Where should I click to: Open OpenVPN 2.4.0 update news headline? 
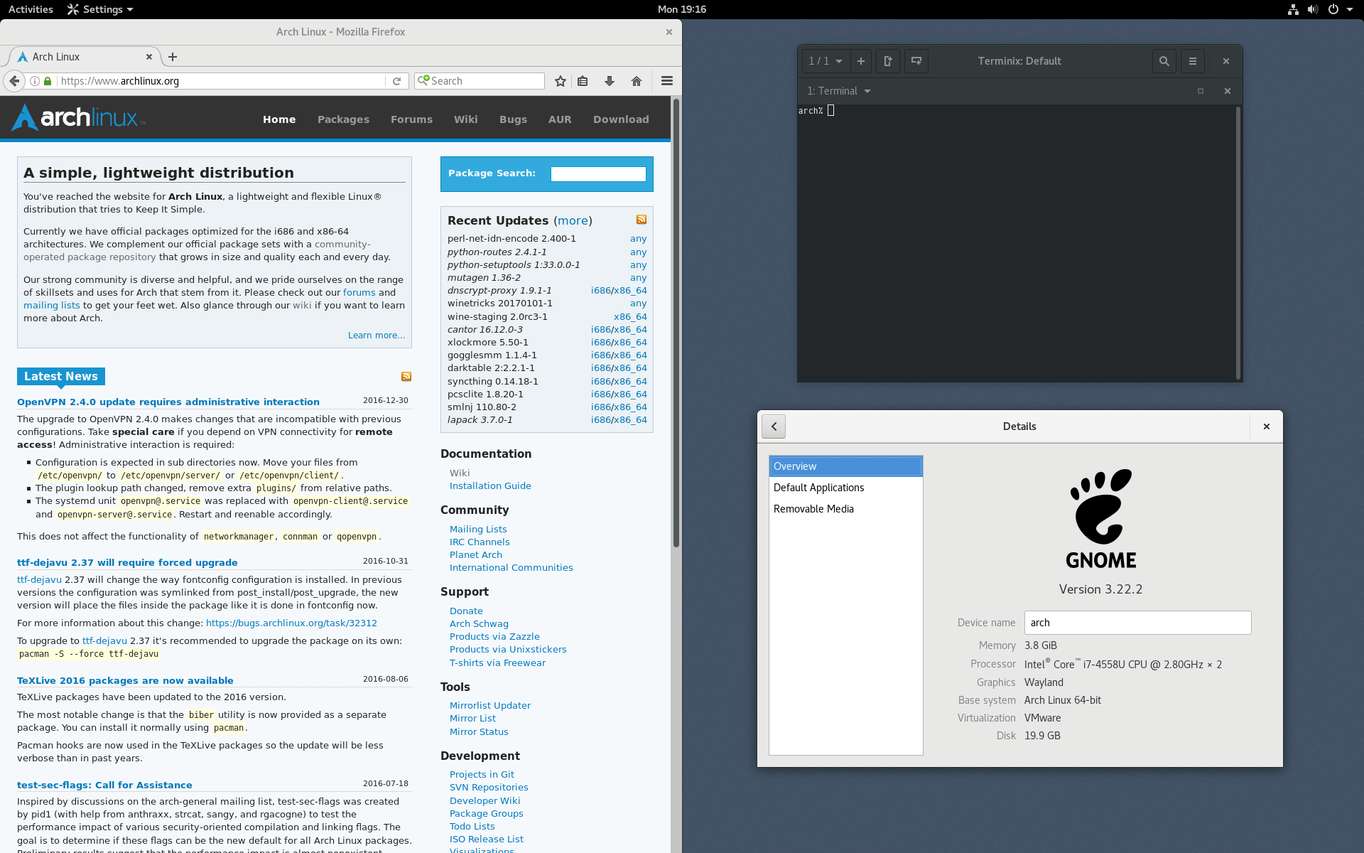coord(168,402)
